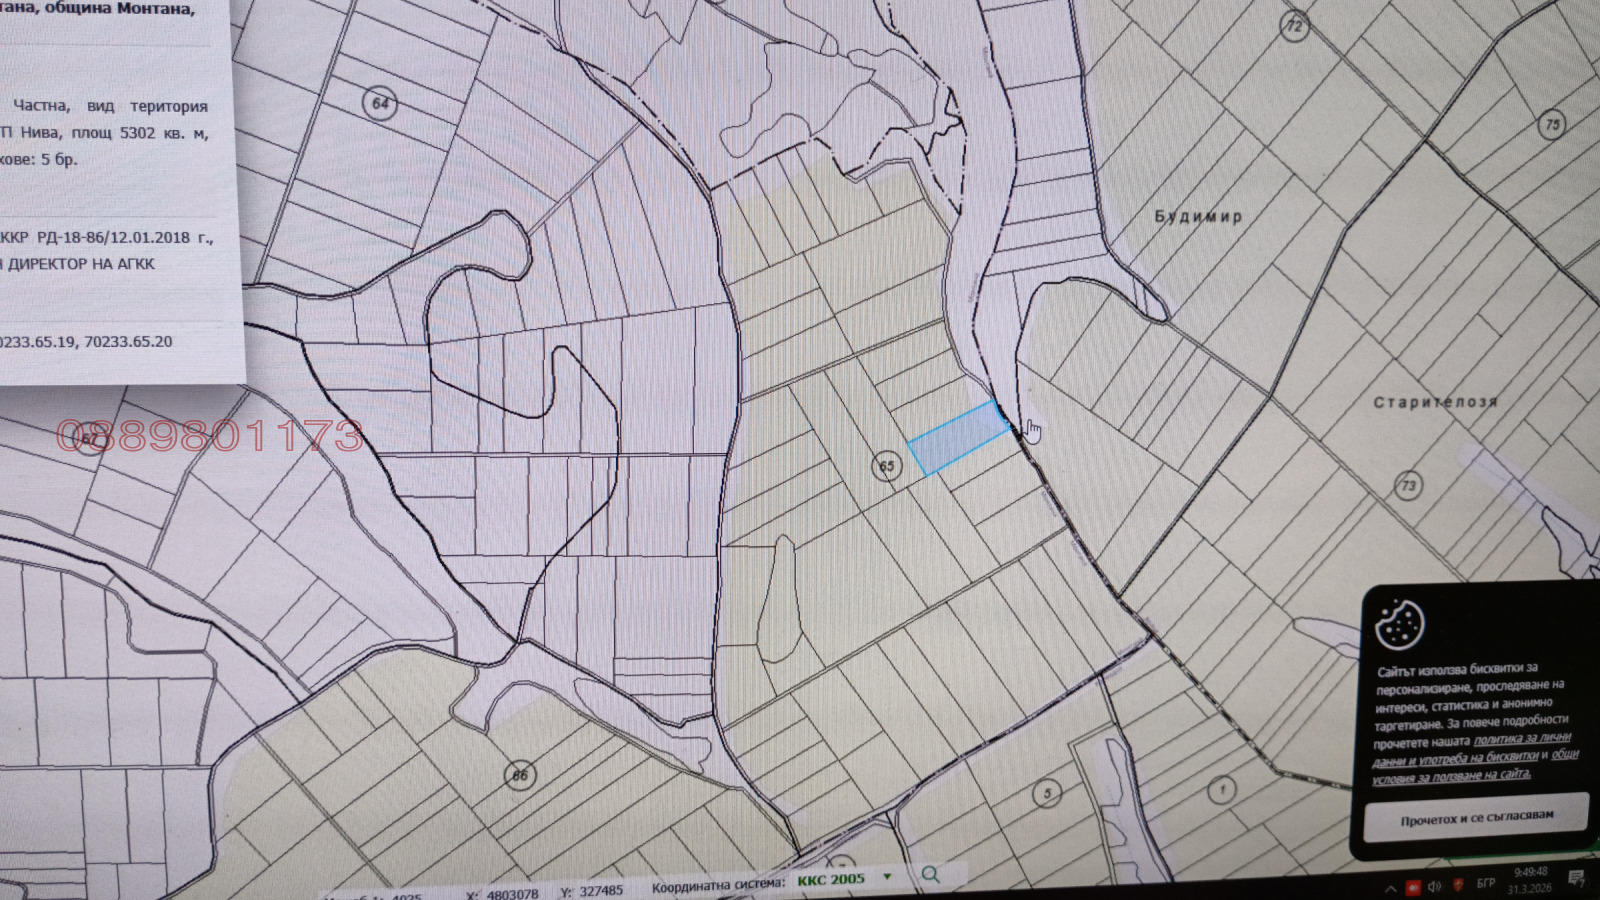
Task: Select the blue highlighted parcel on map
Action: (957, 438)
